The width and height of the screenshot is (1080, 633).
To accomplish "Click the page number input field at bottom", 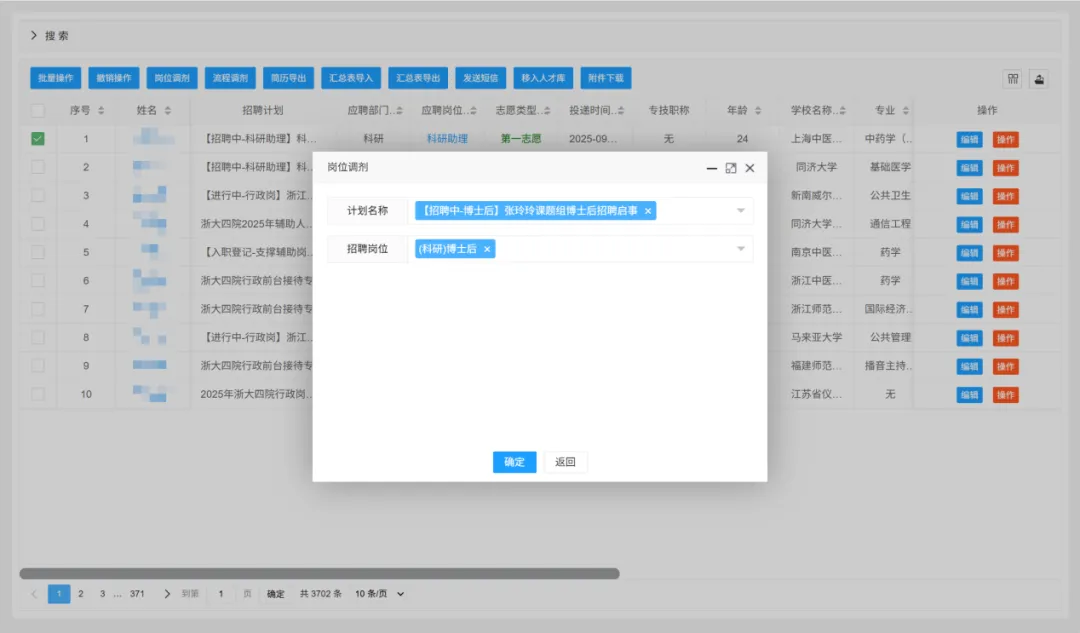I will click(221, 593).
